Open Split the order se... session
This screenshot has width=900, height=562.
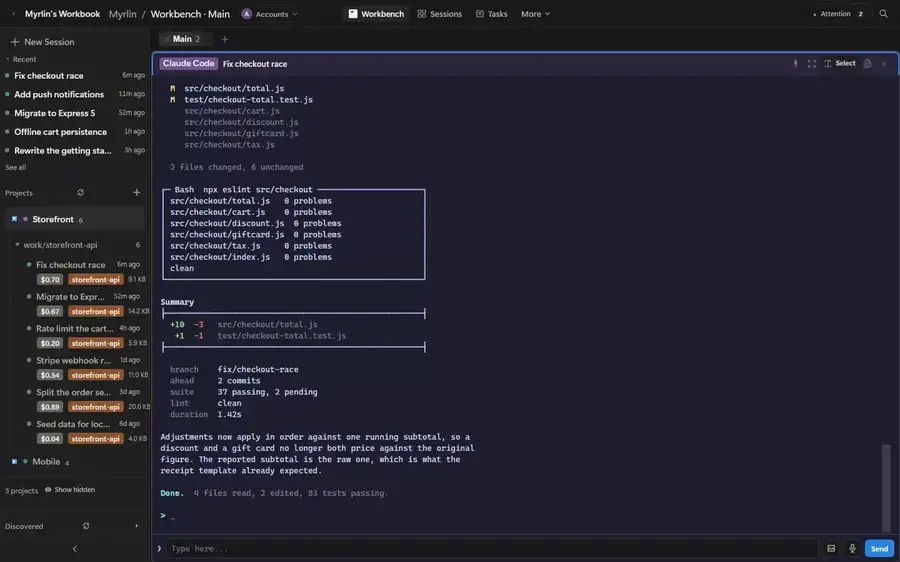click(73, 393)
